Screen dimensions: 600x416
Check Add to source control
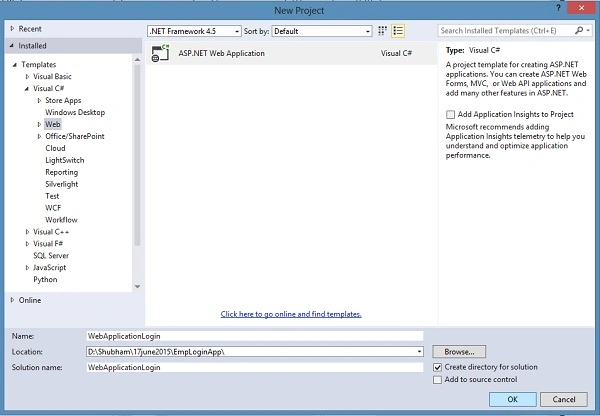[437, 380]
